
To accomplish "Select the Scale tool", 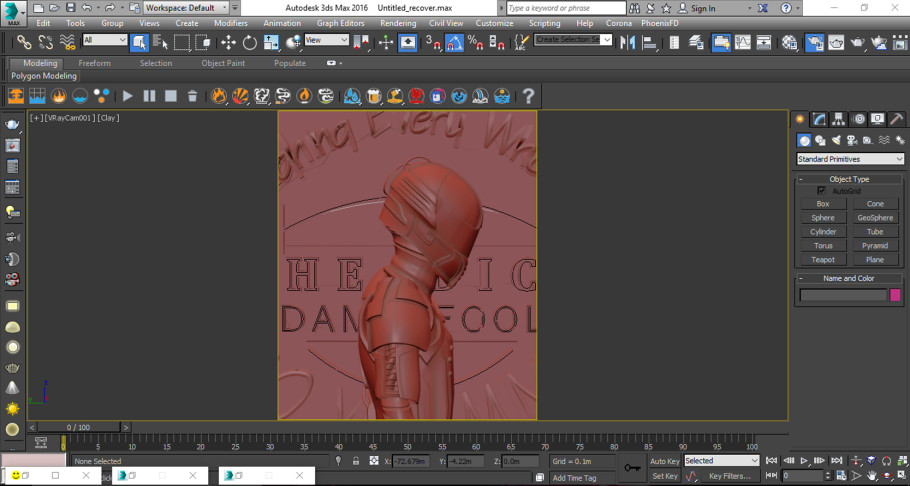I will (271, 42).
